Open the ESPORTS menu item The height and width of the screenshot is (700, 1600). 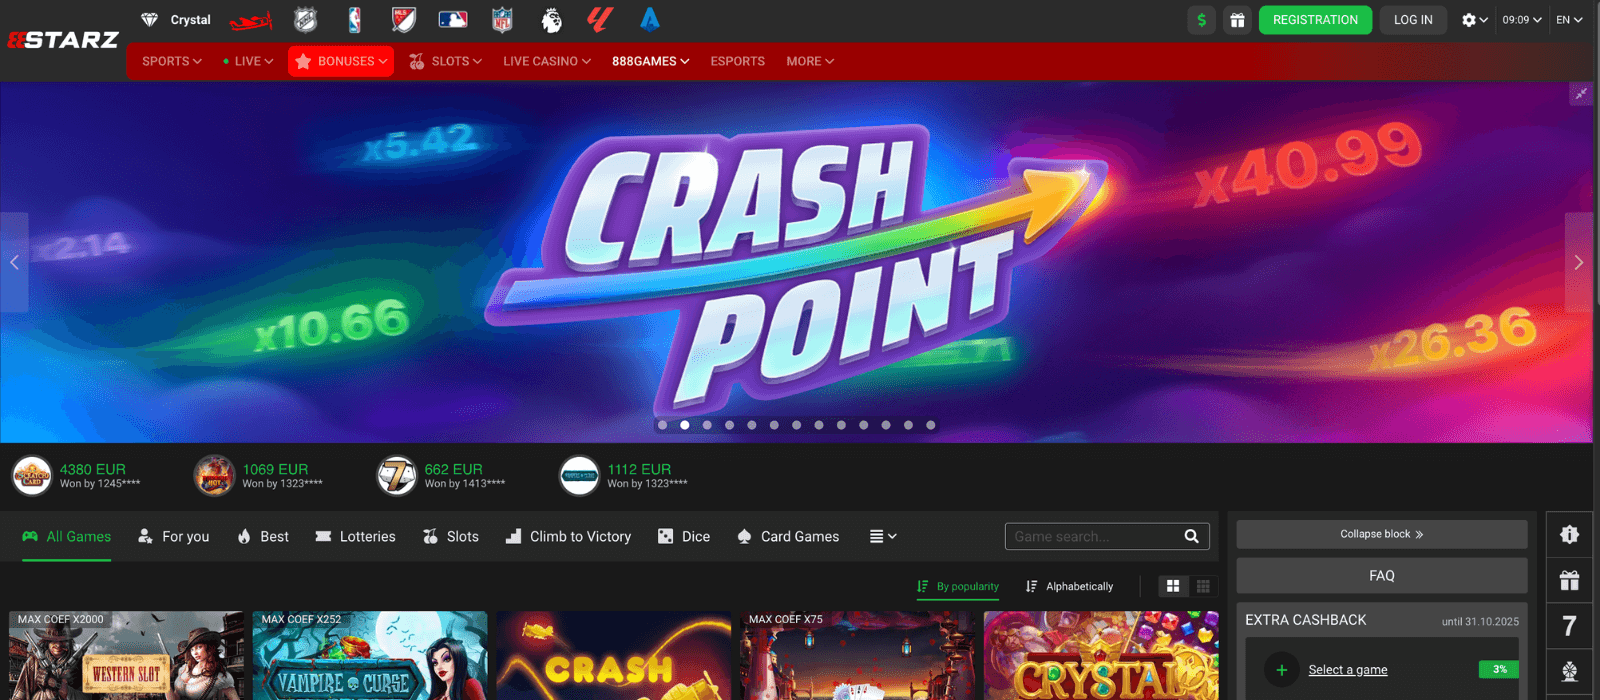tap(737, 61)
